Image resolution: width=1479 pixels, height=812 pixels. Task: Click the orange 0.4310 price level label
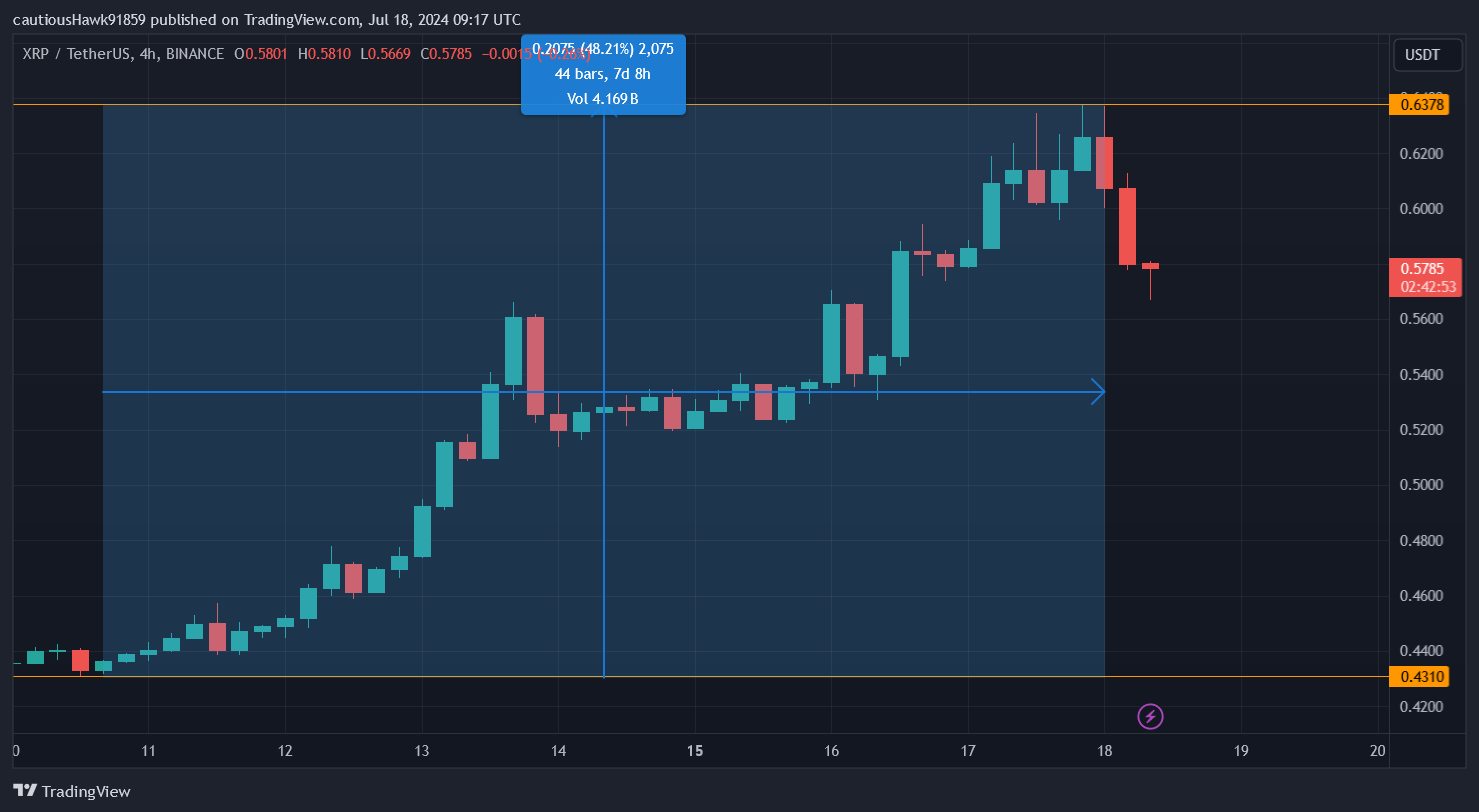point(1419,676)
